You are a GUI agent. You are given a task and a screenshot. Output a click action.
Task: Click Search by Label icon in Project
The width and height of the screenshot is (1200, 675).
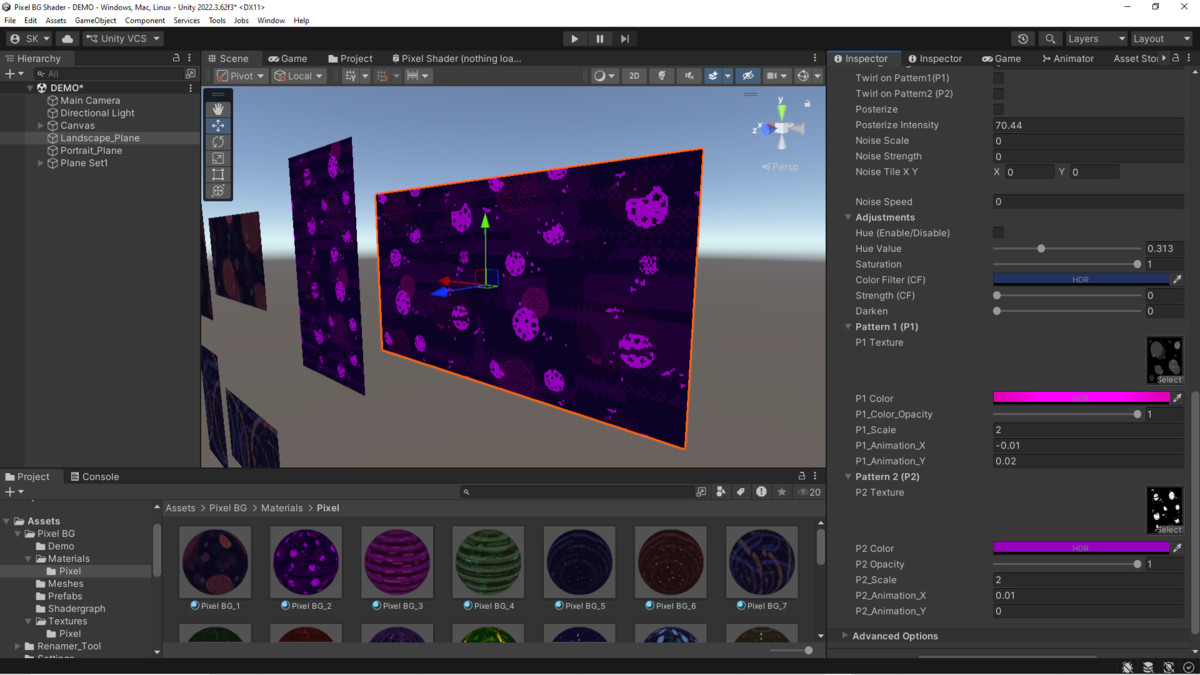[x=741, y=492]
